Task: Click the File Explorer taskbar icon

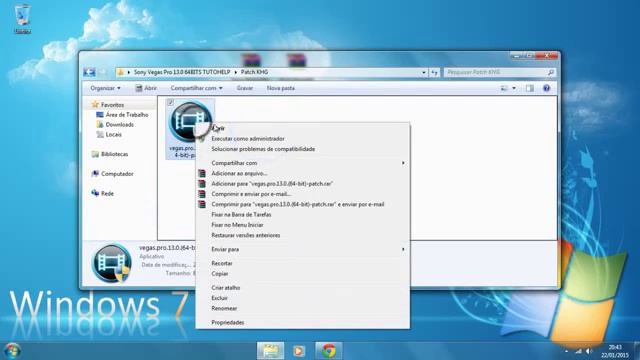Action: click(x=270, y=351)
